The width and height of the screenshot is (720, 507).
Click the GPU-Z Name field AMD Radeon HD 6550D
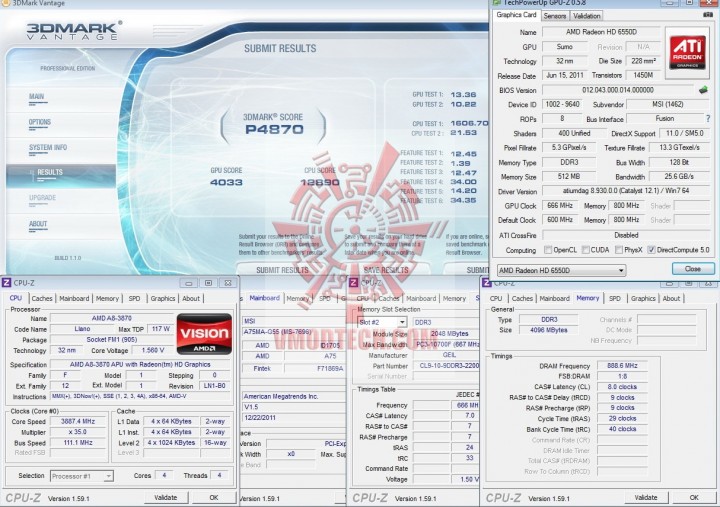tap(601, 32)
